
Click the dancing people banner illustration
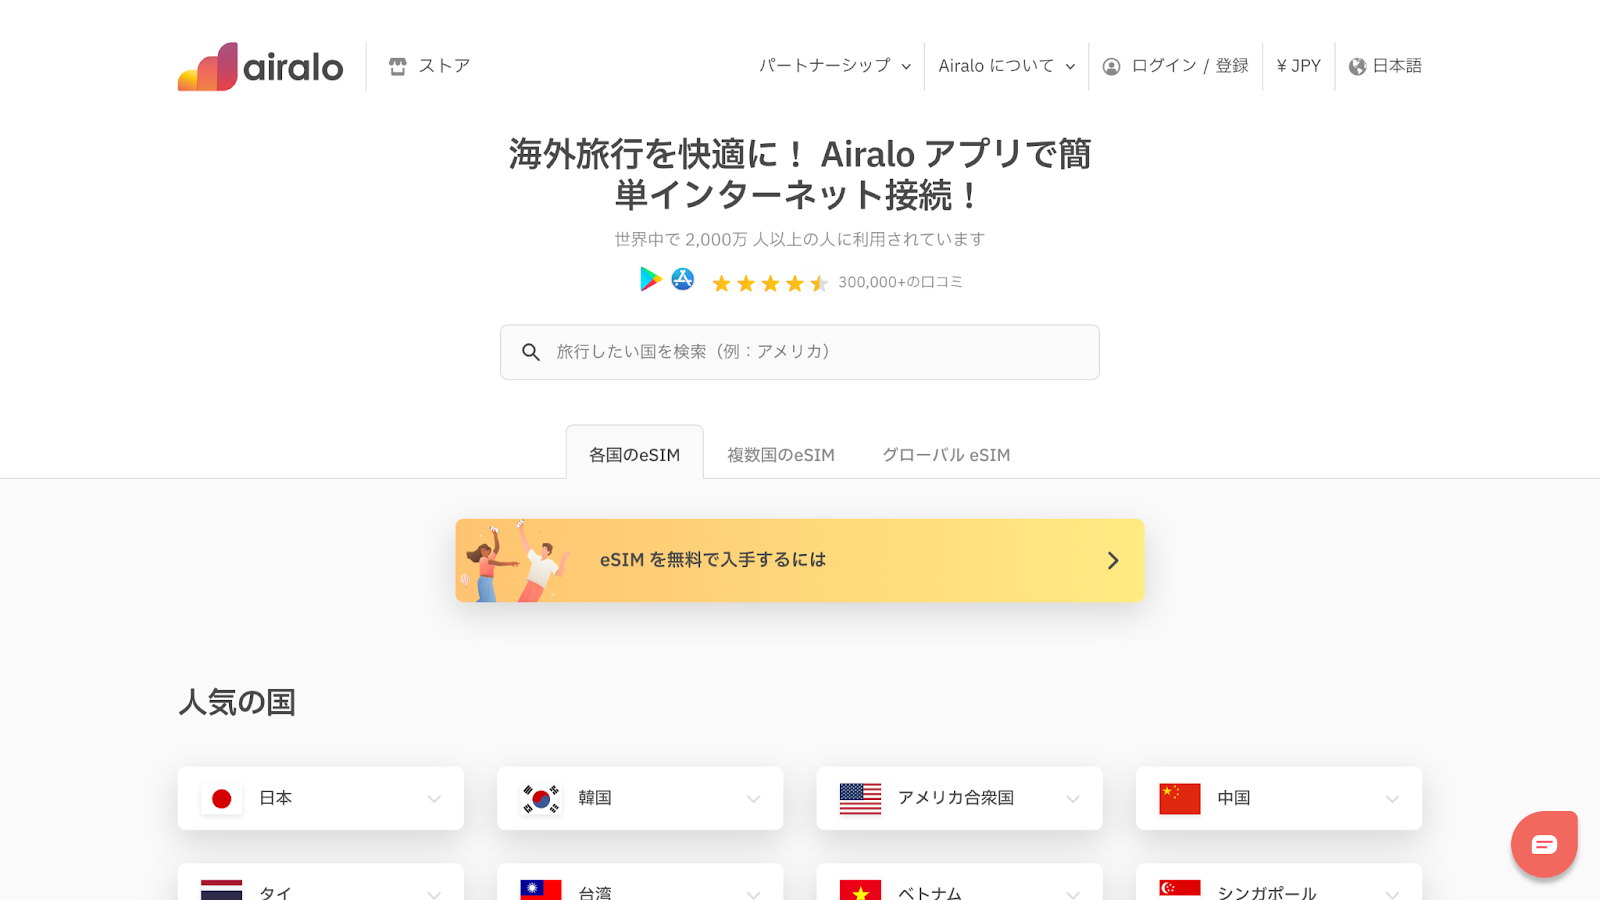point(513,560)
